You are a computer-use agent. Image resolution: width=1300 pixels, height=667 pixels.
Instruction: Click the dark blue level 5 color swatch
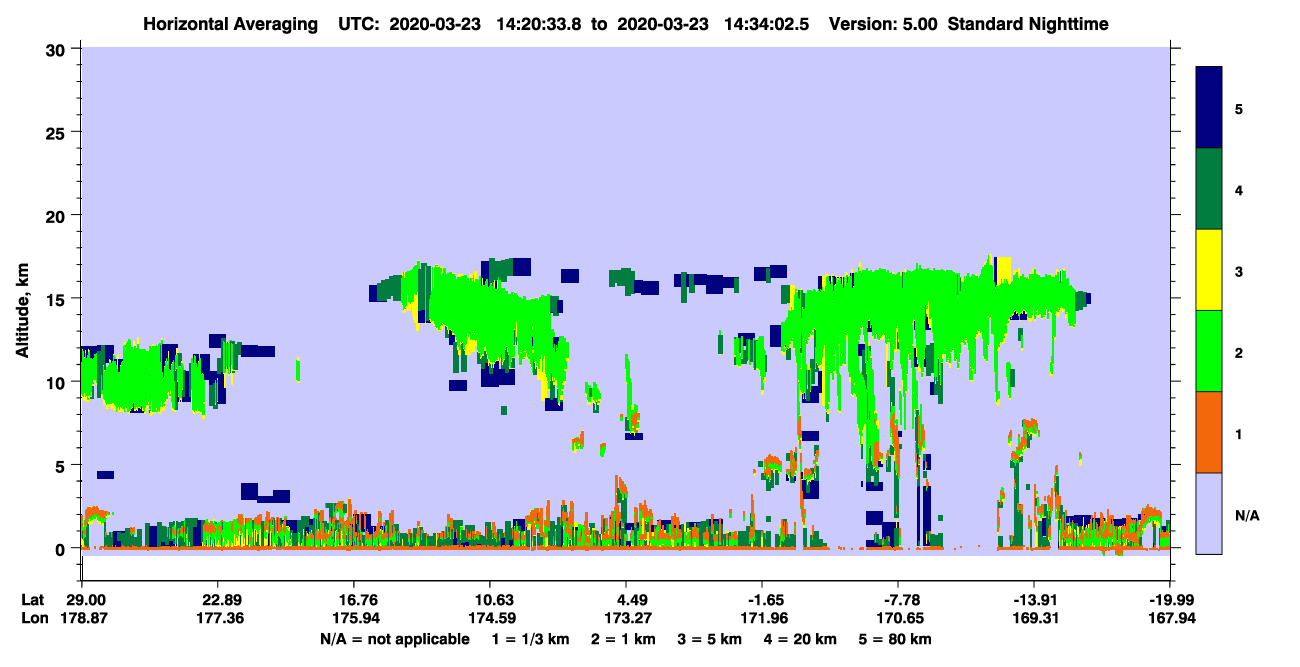coord(1210,107)
